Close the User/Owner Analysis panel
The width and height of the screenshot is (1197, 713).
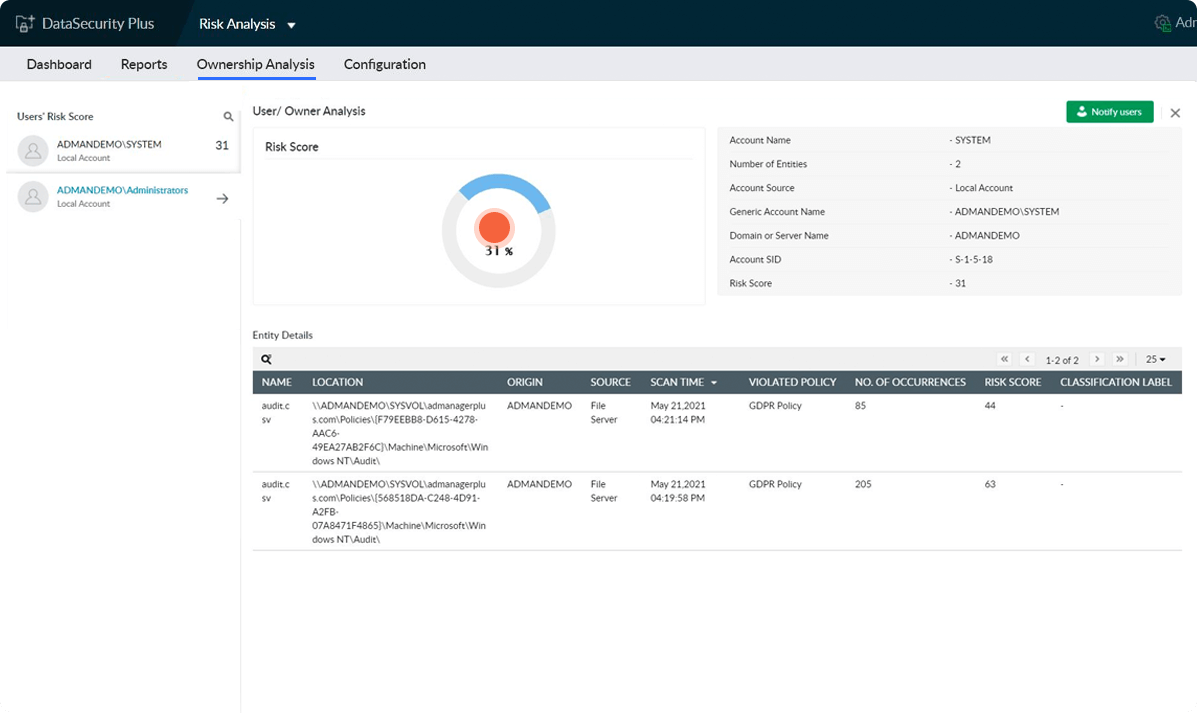[1175, 113]
